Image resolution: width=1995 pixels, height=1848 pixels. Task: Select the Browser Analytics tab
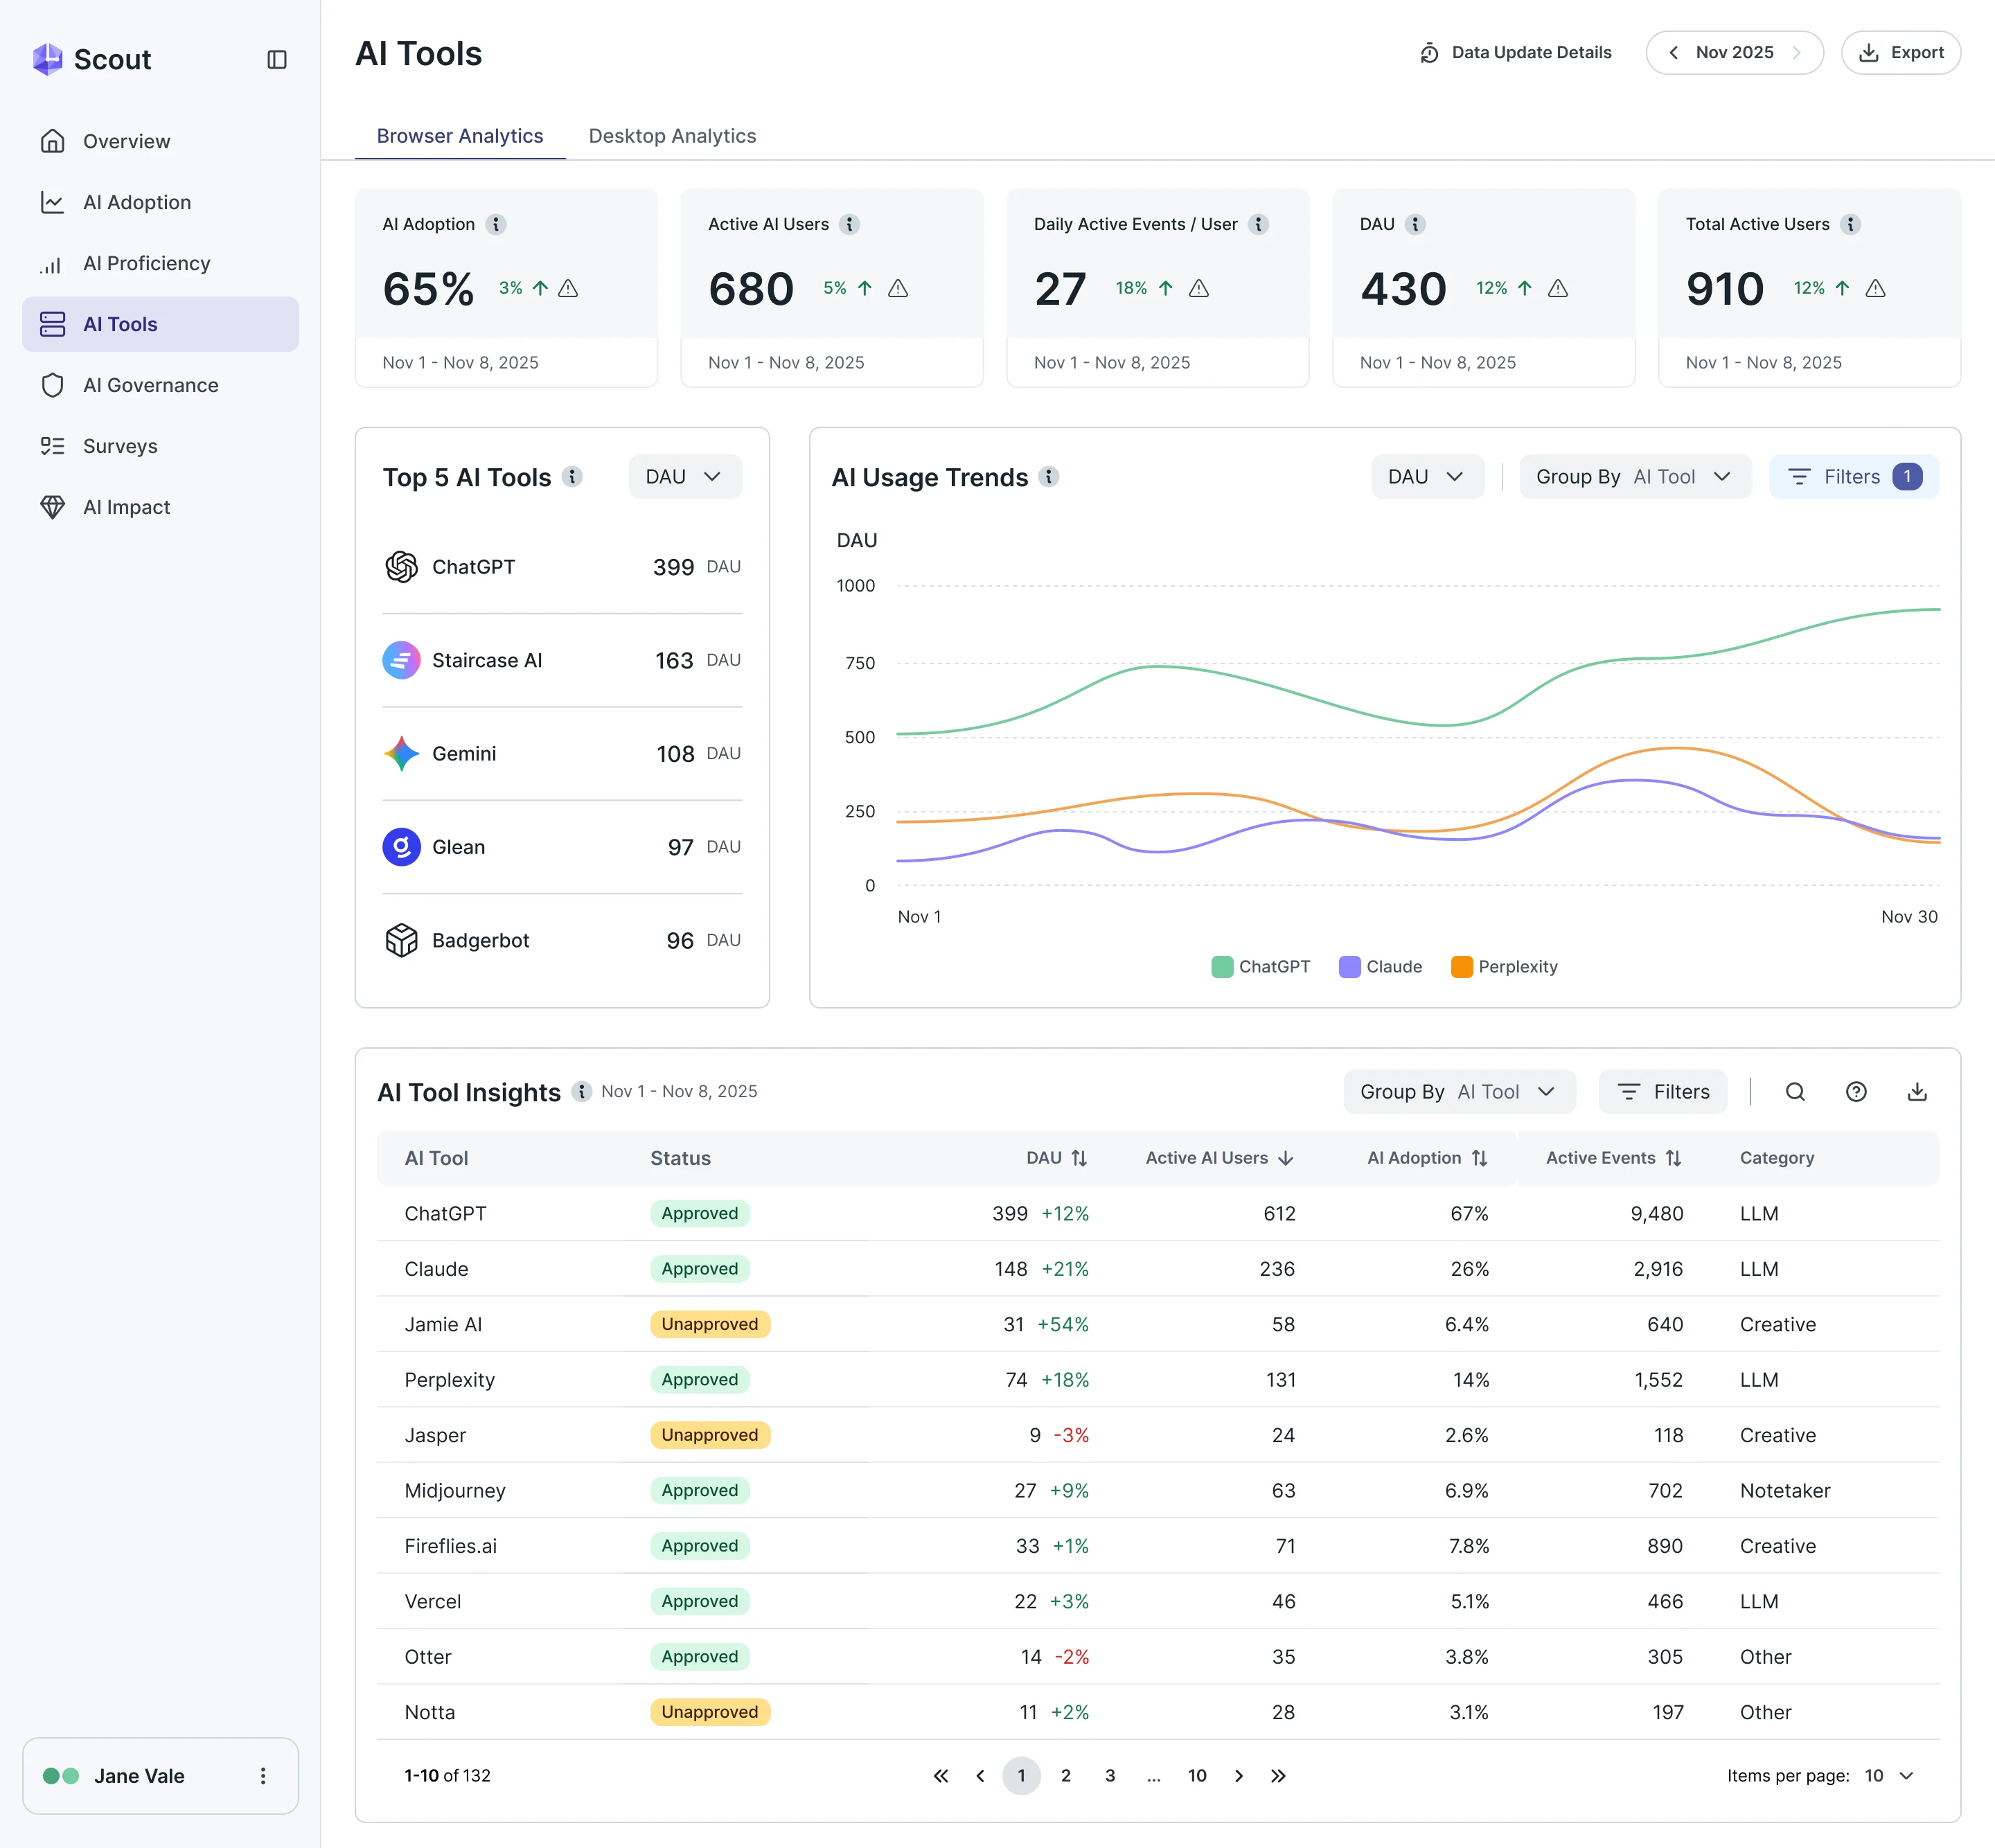(x=460, y=136)
